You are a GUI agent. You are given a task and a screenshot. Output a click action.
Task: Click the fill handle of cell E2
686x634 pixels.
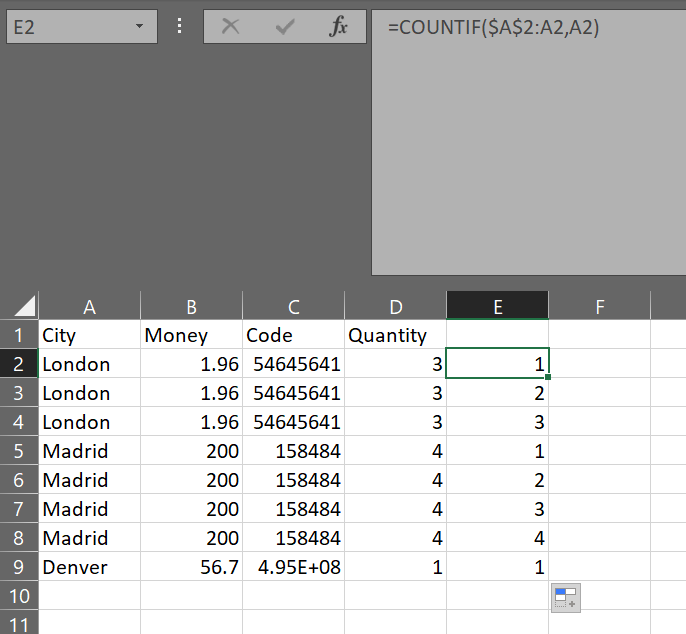point(548,377)
